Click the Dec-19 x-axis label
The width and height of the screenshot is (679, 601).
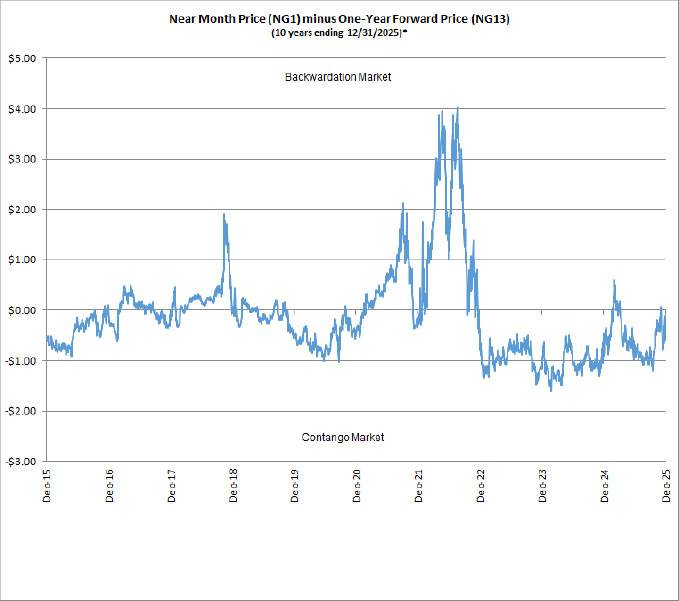pyautogui.click(x=294, y=483)
